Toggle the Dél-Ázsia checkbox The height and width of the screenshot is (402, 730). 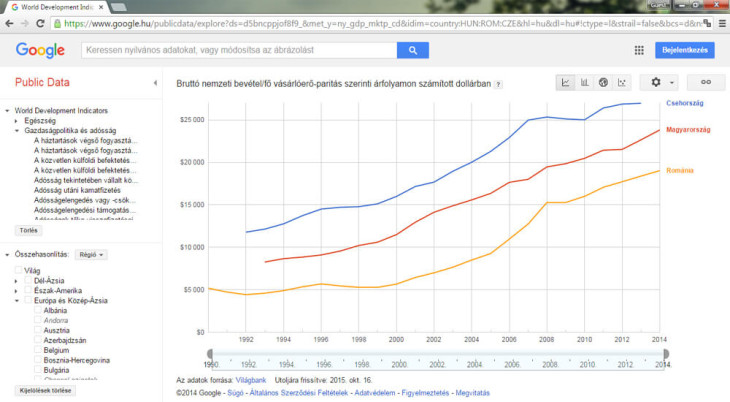[x=28, y=280]
